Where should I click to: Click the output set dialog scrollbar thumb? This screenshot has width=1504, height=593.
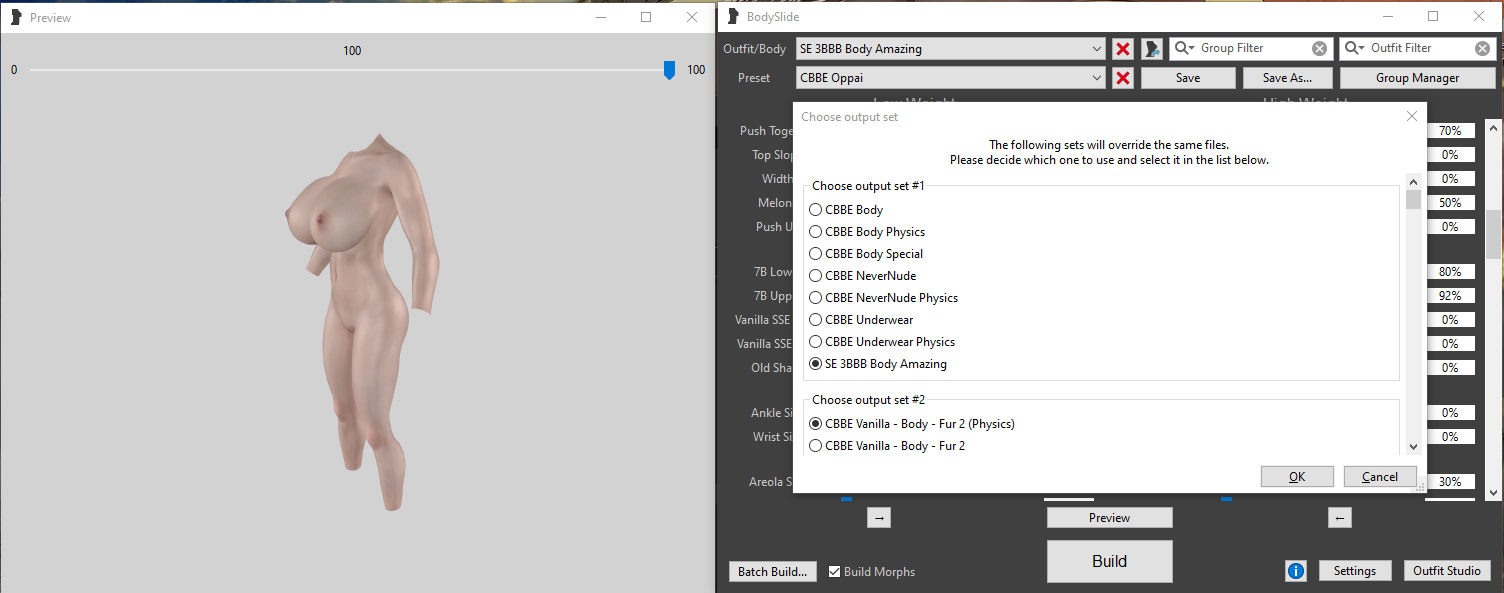[1413, 199]
